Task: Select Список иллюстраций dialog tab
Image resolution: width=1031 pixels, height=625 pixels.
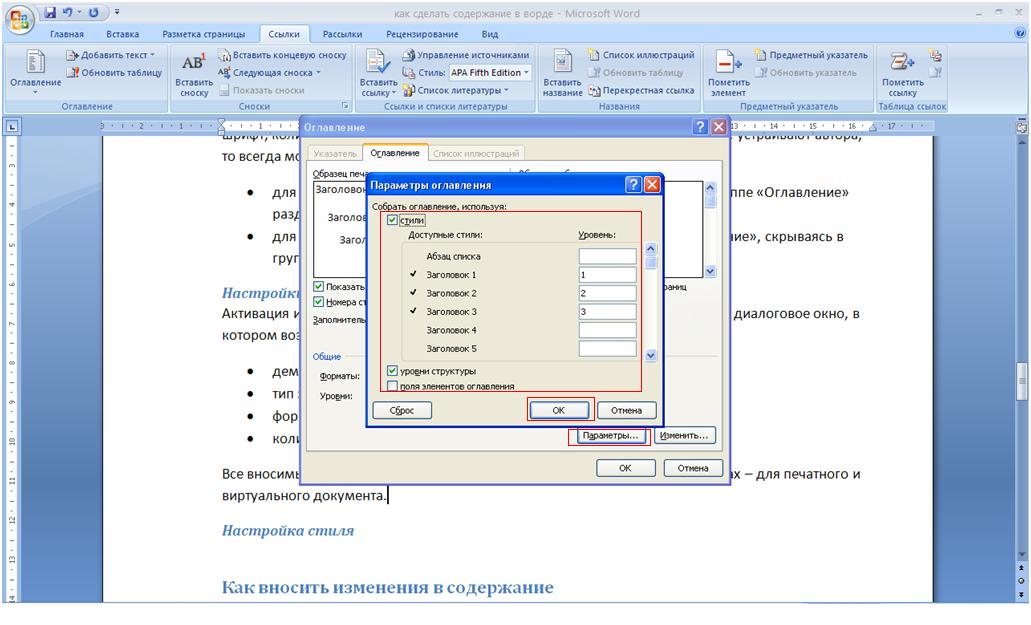Action: [x=476, y=154]
